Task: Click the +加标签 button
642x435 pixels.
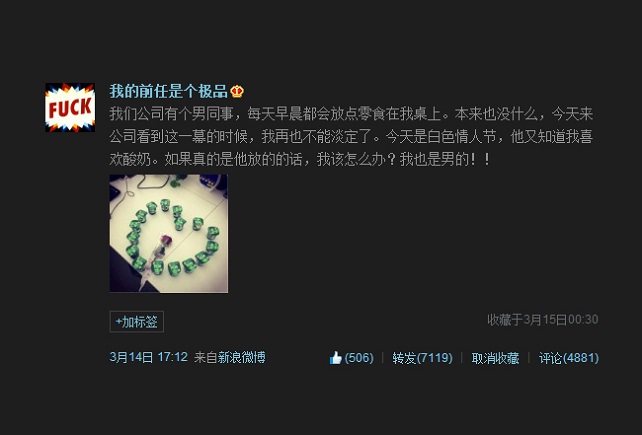Action: 137,322
